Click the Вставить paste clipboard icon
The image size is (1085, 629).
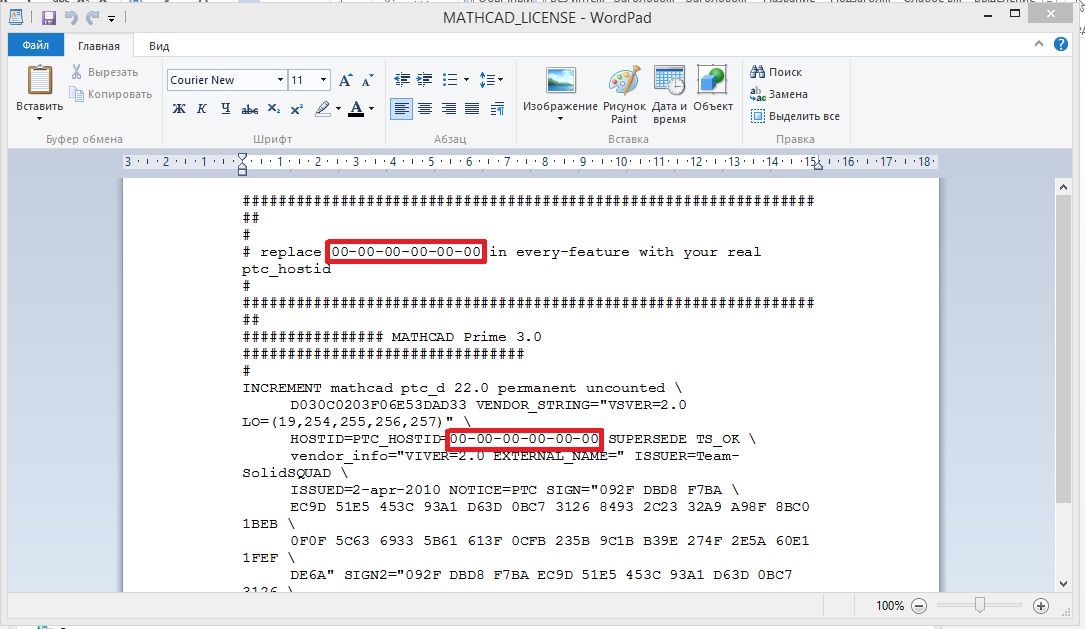39,80
